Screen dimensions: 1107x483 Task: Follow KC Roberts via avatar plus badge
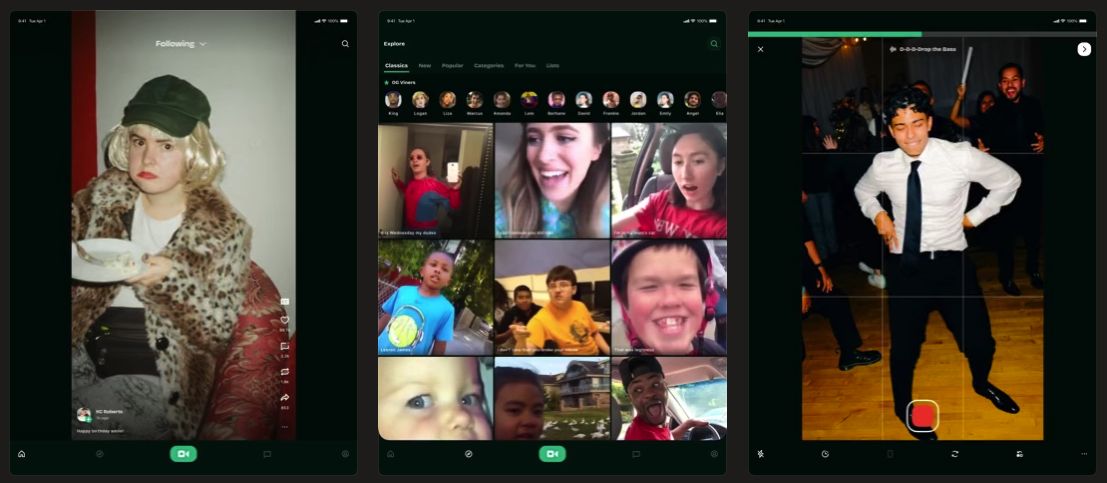[88, 420]
